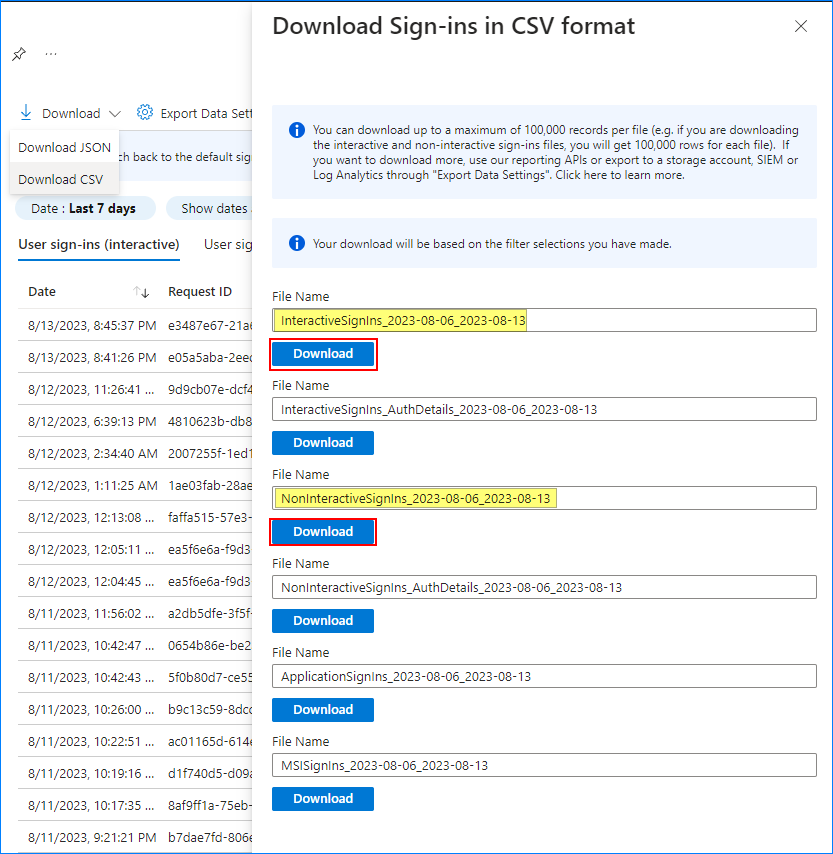Select the 8/13/2023, 8:45:37 PM sign-in row

135,326
